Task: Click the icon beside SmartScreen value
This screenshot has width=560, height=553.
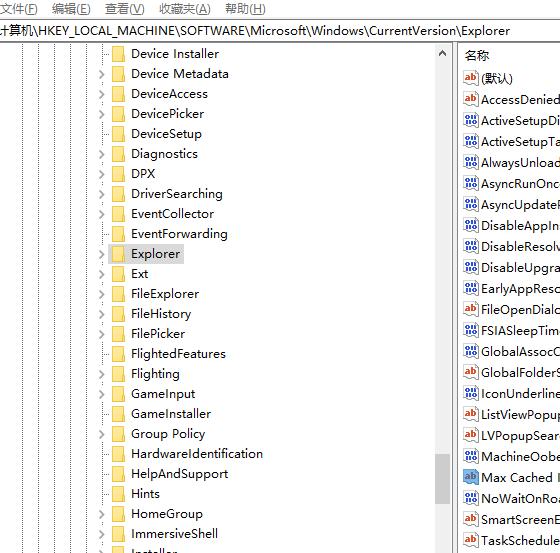Action: pyautogui.click(x=470, y=519)
